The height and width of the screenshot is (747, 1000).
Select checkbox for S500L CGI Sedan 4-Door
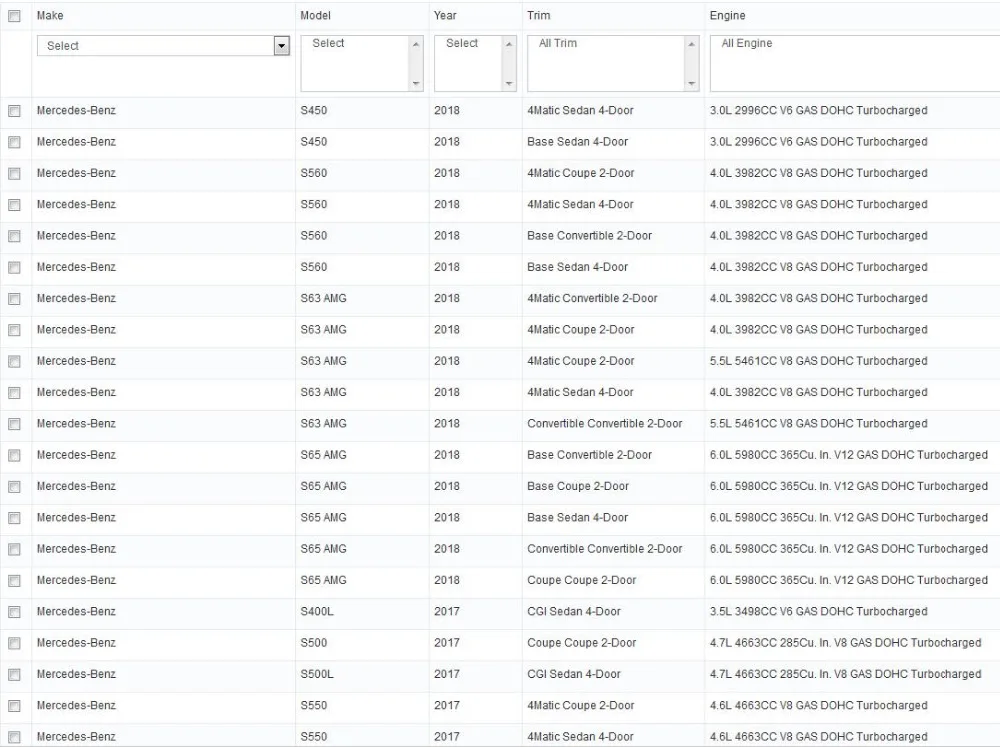14,674
